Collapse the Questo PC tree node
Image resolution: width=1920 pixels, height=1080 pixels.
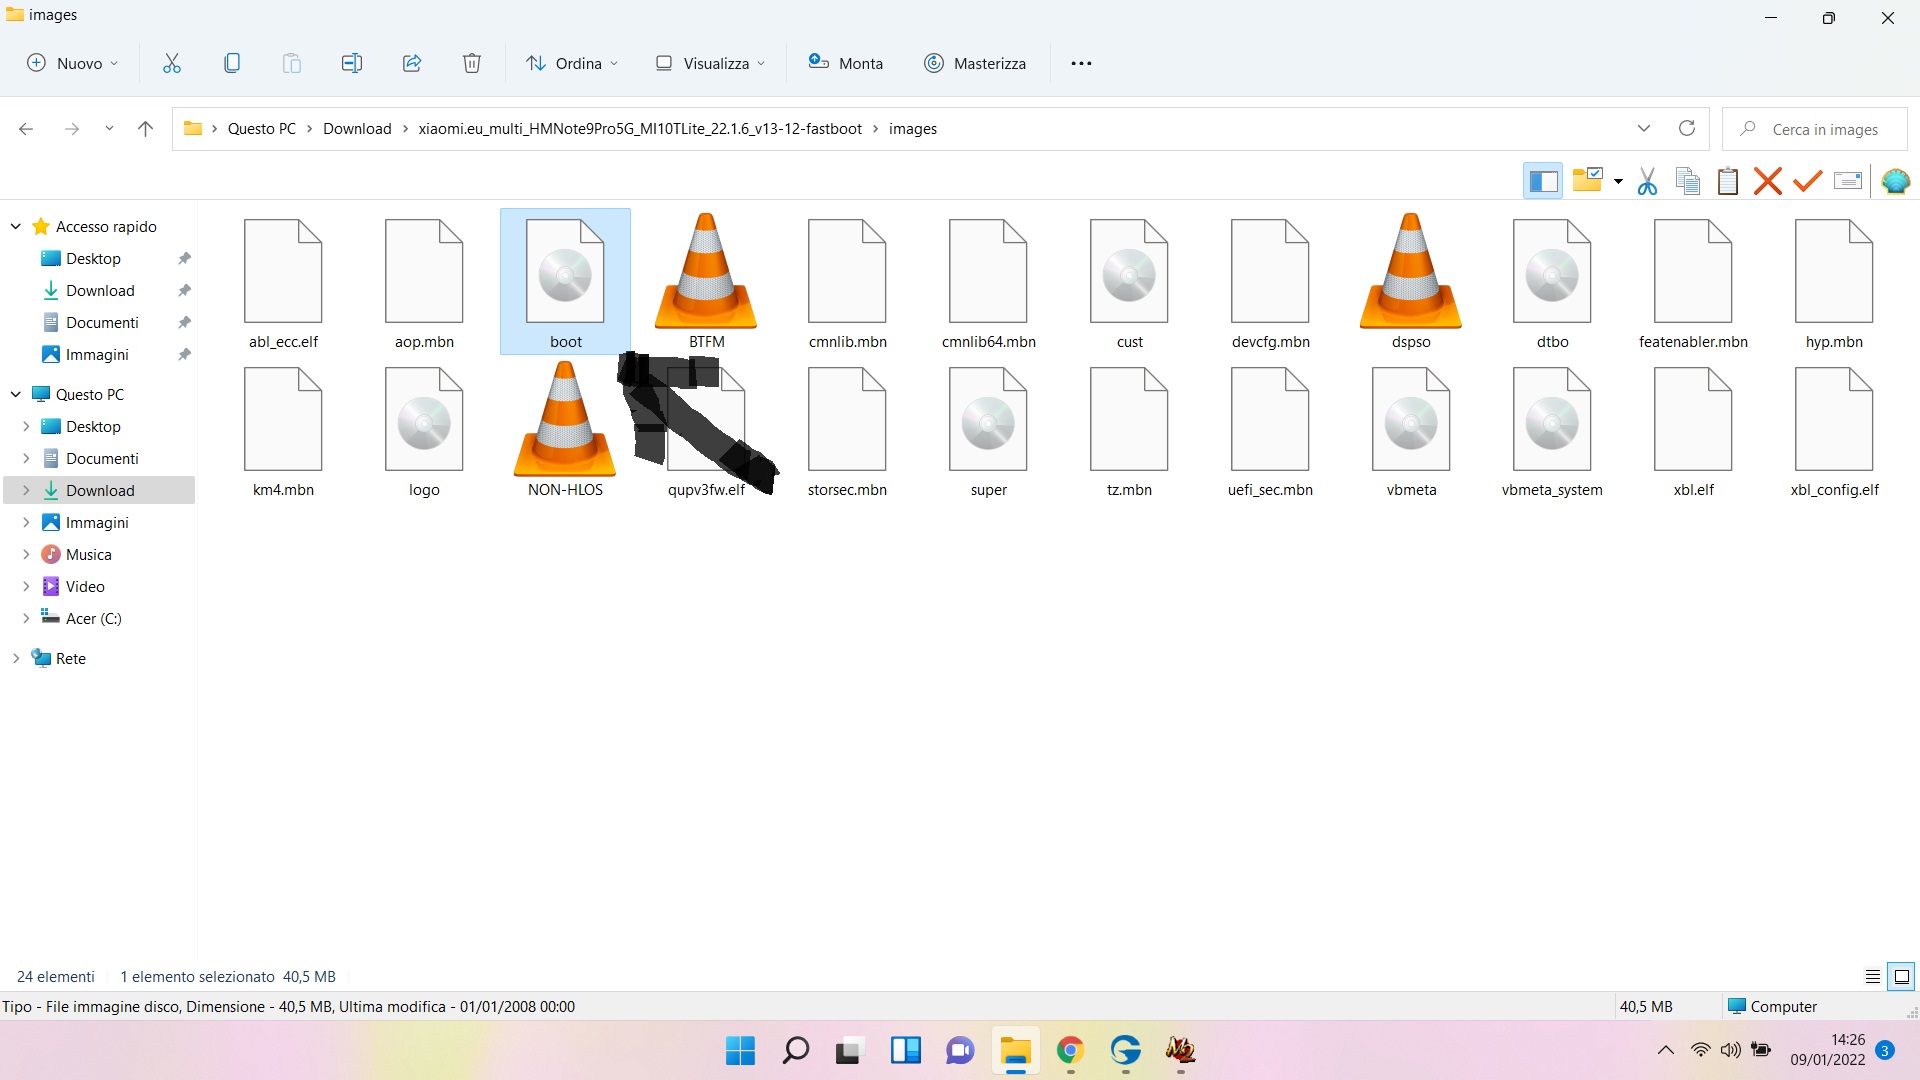pyautogui.click(x=16, y=395)
